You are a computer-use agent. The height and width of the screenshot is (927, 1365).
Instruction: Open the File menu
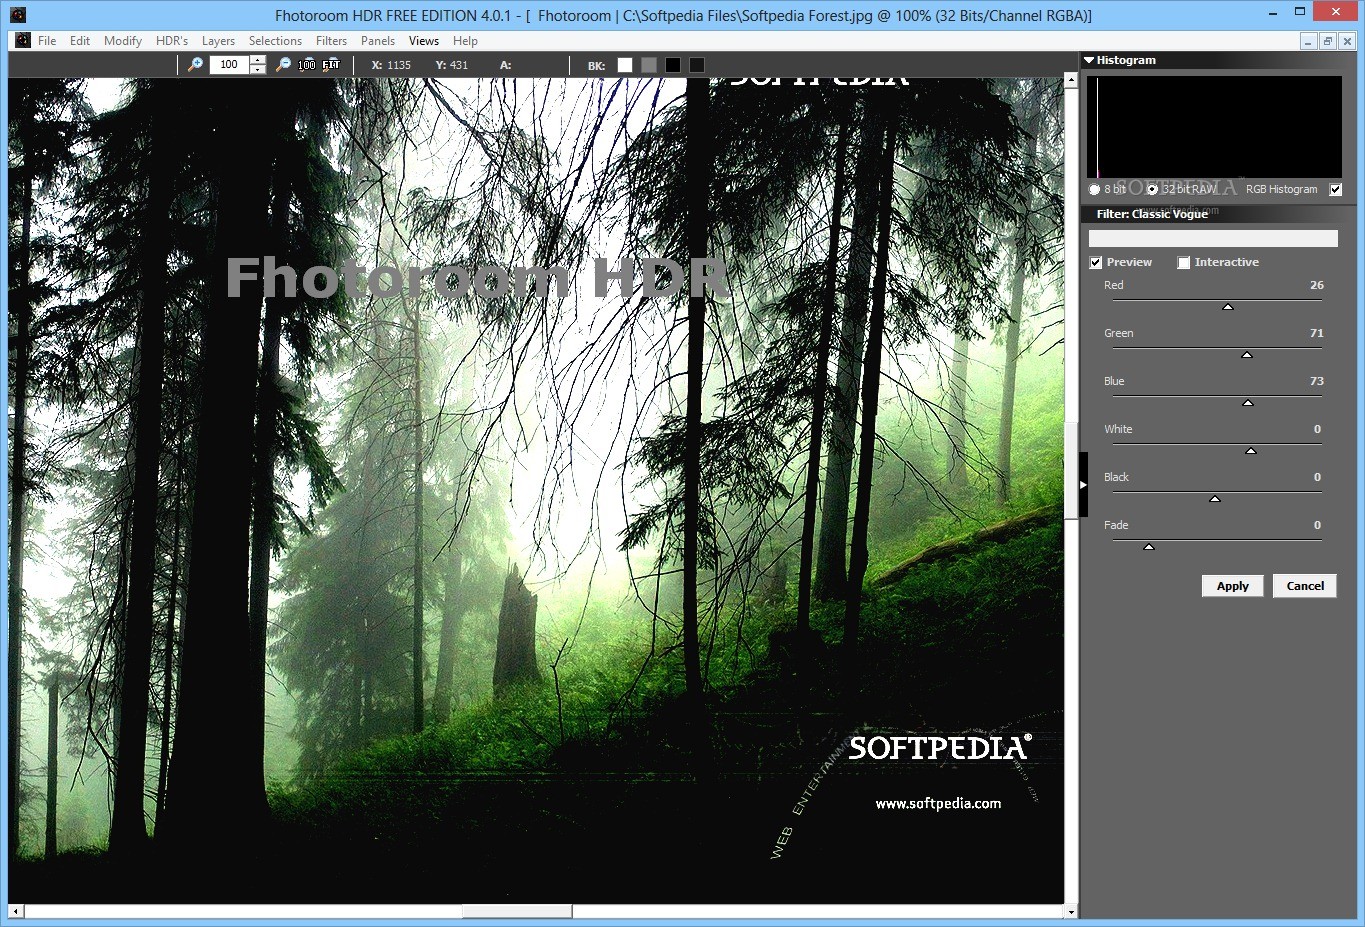pos(47,41)
